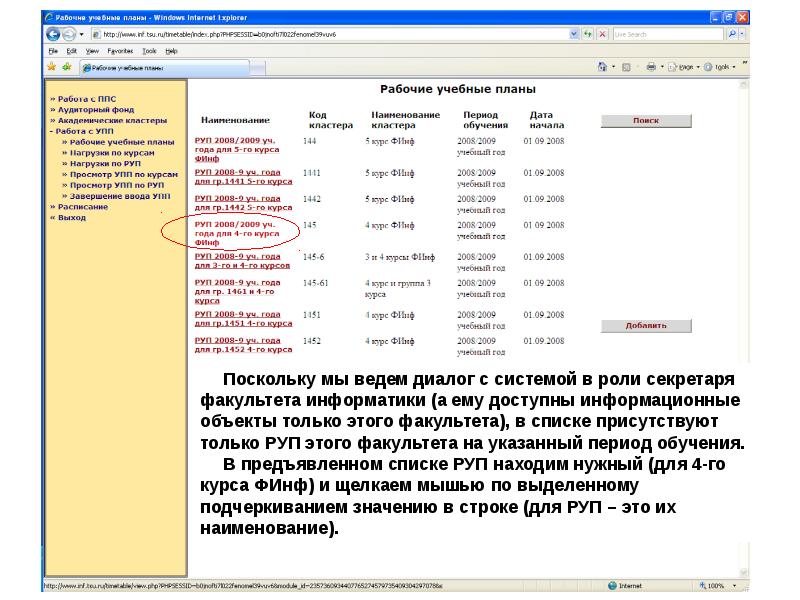Click the Add to Favorites icon
Image resolution: width=800 pixels, height=600 pixels.
[67, 67]
